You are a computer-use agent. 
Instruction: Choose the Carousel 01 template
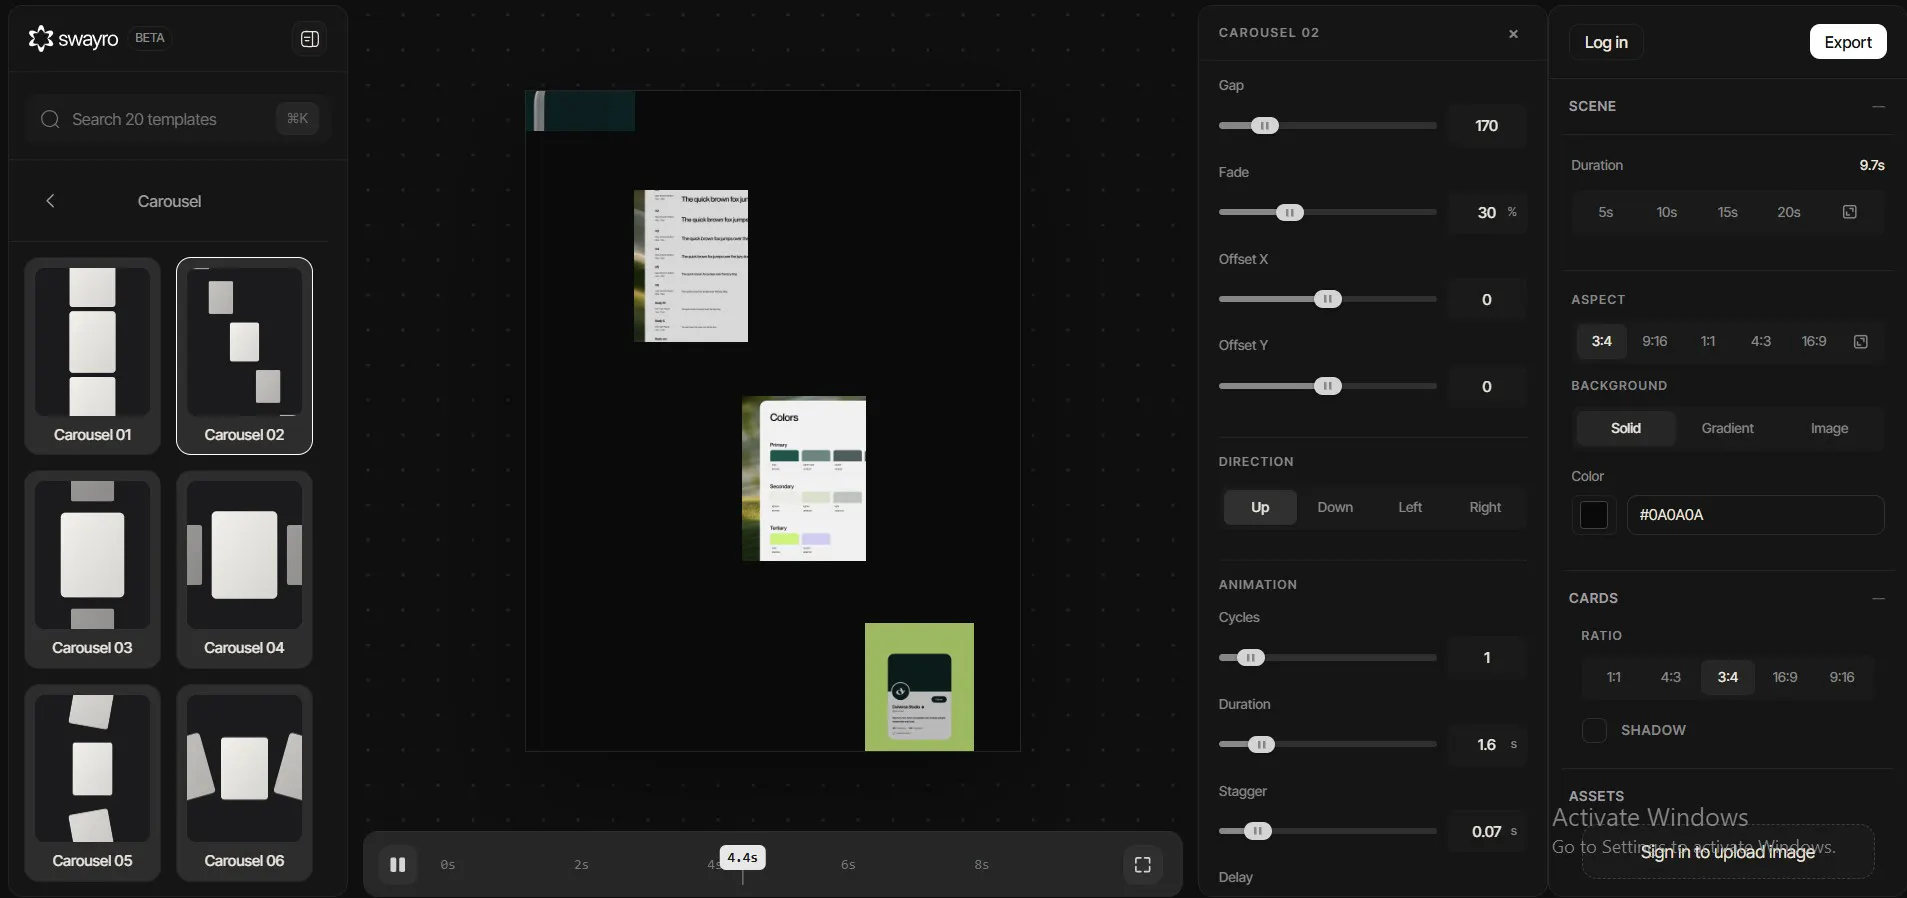tap(92, 356)
